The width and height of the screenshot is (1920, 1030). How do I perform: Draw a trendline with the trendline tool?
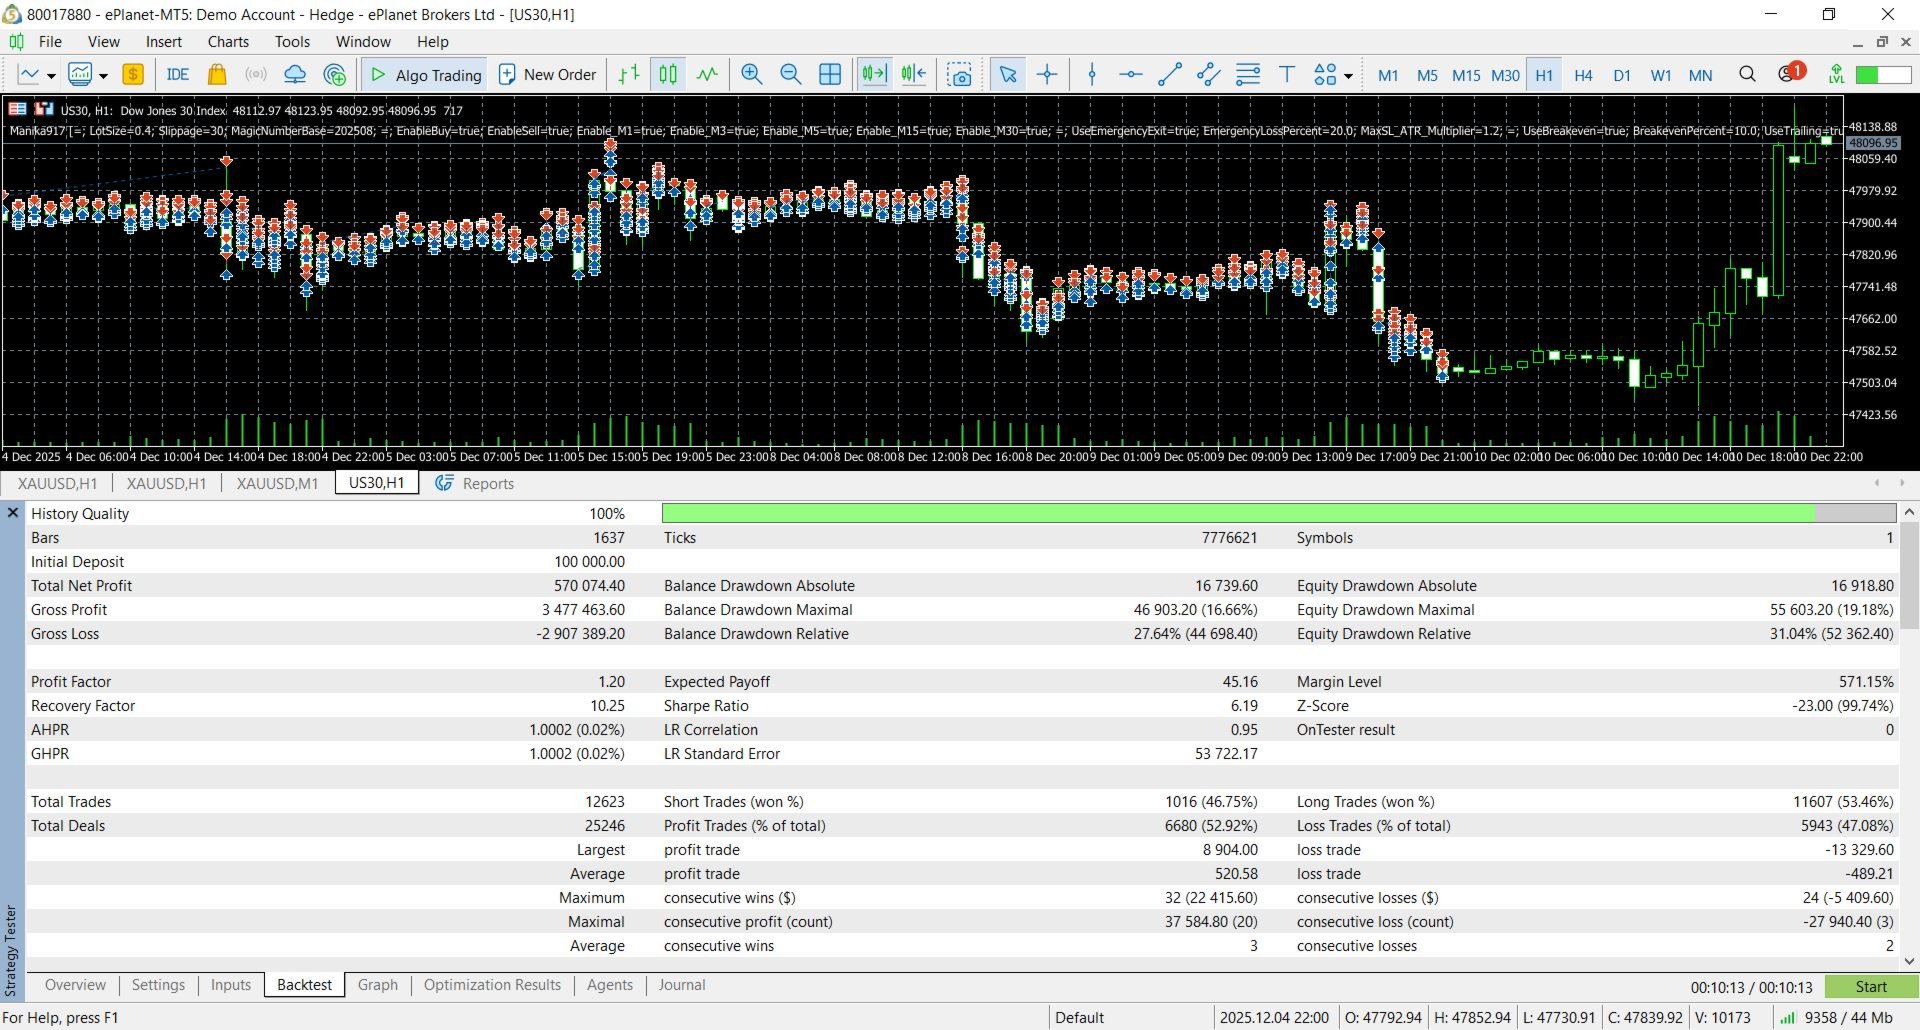(1169, 75)
